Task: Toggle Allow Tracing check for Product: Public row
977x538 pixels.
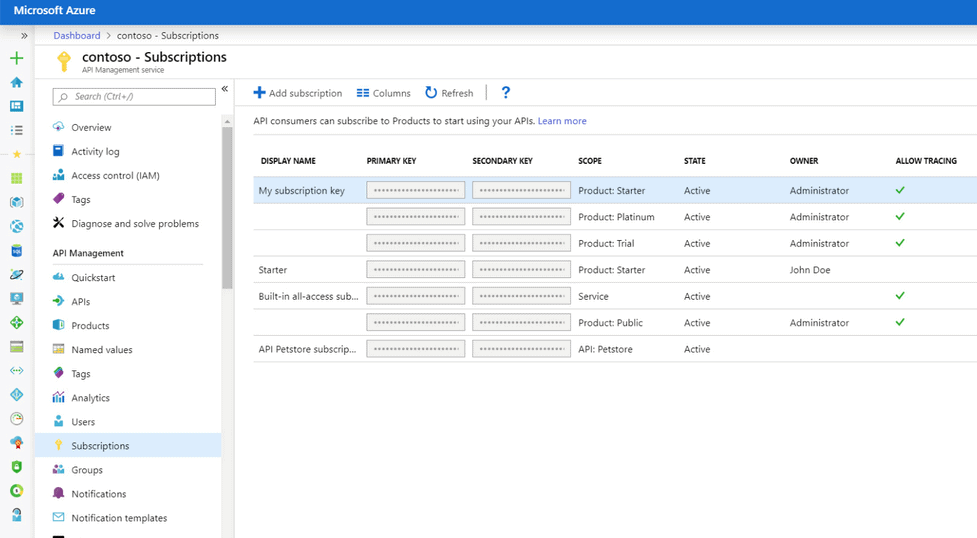Action: [x=900, y=322]
